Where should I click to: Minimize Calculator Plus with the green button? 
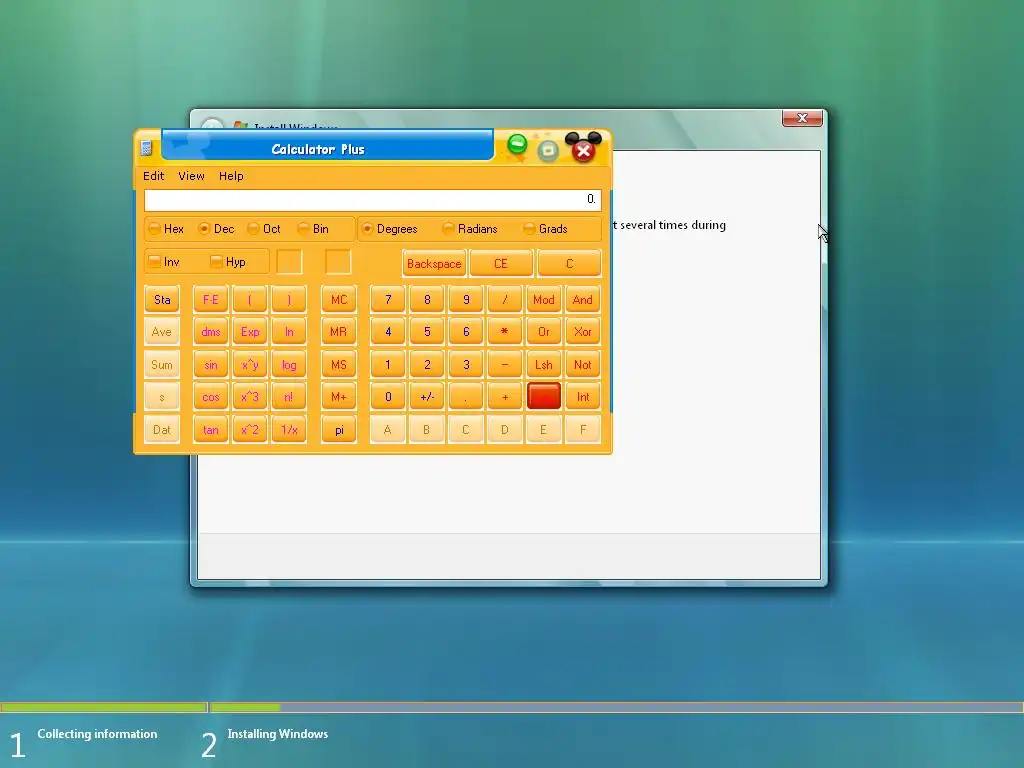(x=517, y=144)
